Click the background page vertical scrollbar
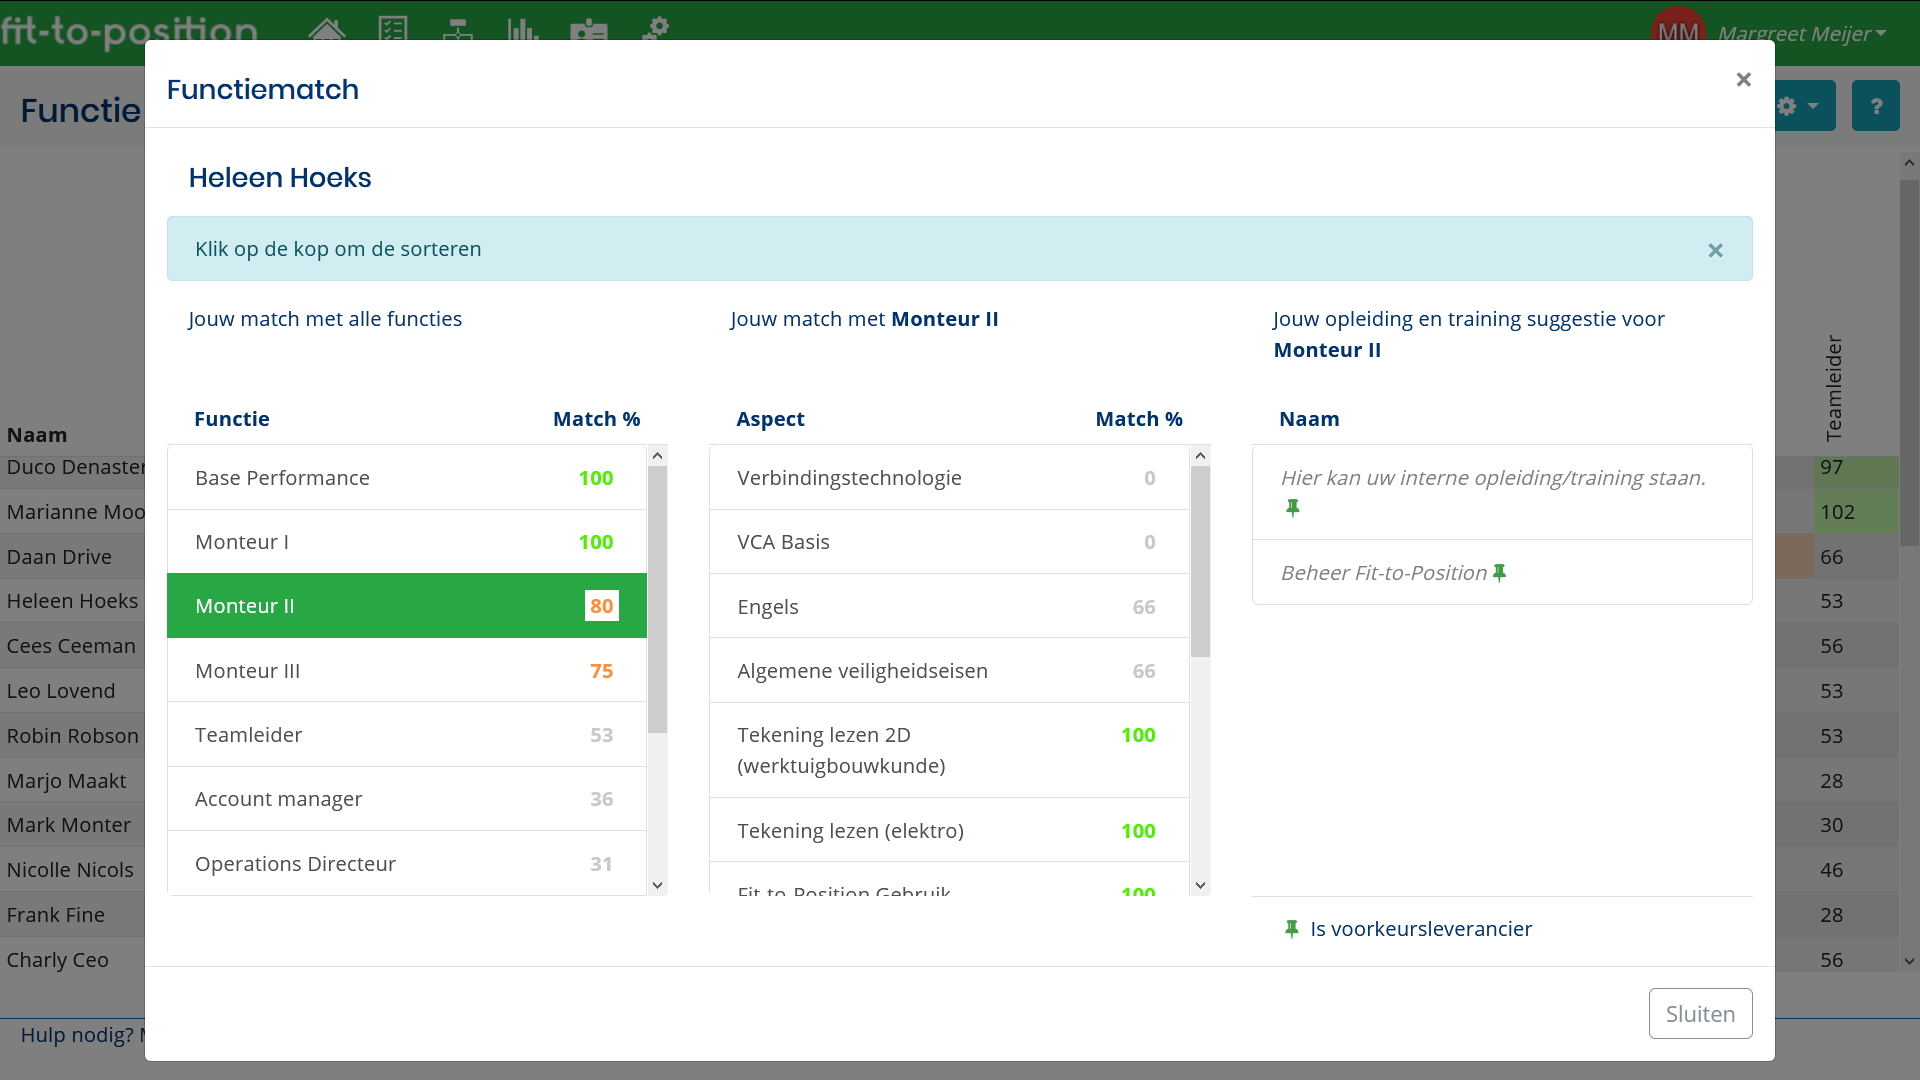 click(1909, 362)
